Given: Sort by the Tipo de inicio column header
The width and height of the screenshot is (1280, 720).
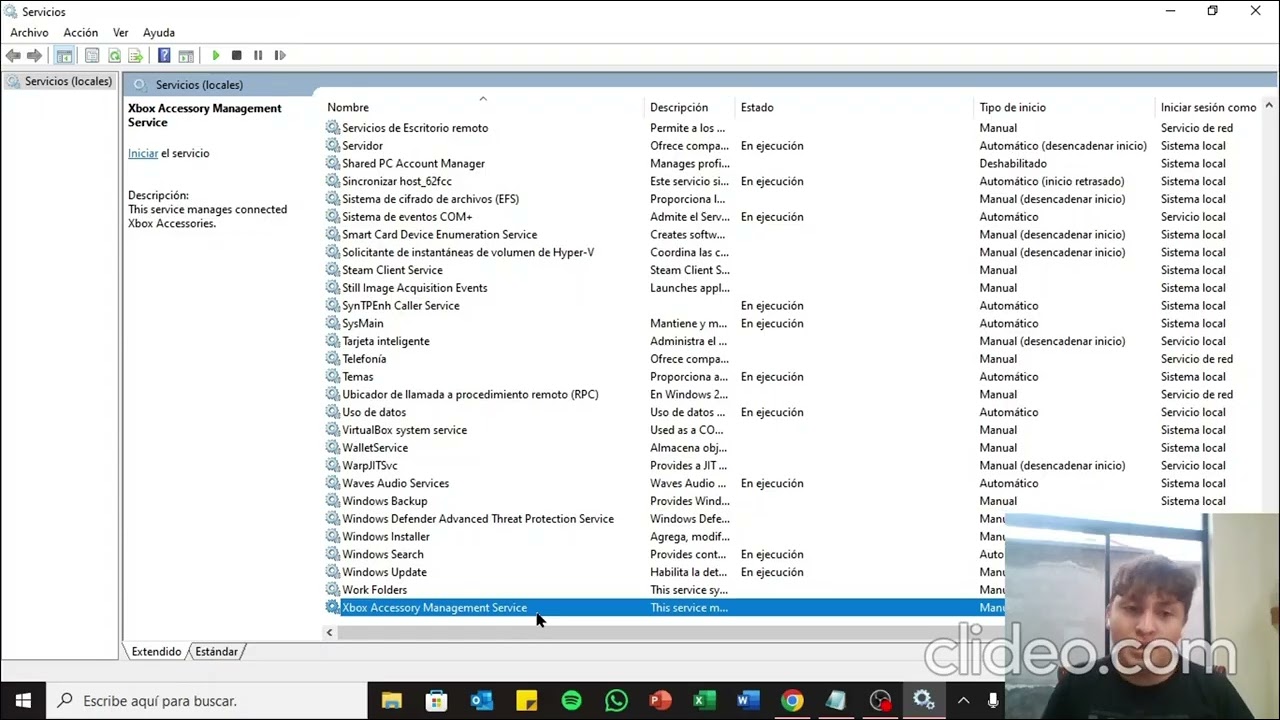Looking at the screenshot, I should click(1066, 108).
